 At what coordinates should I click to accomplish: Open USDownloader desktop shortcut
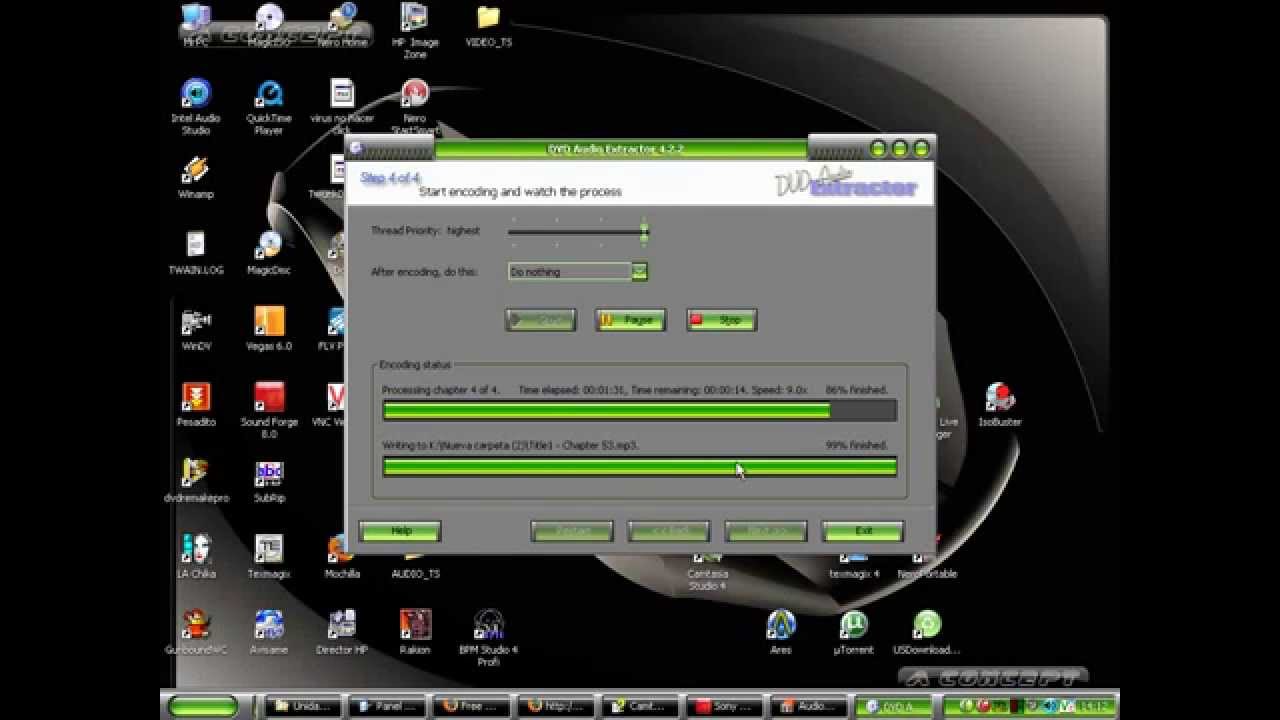coord(926,633)
